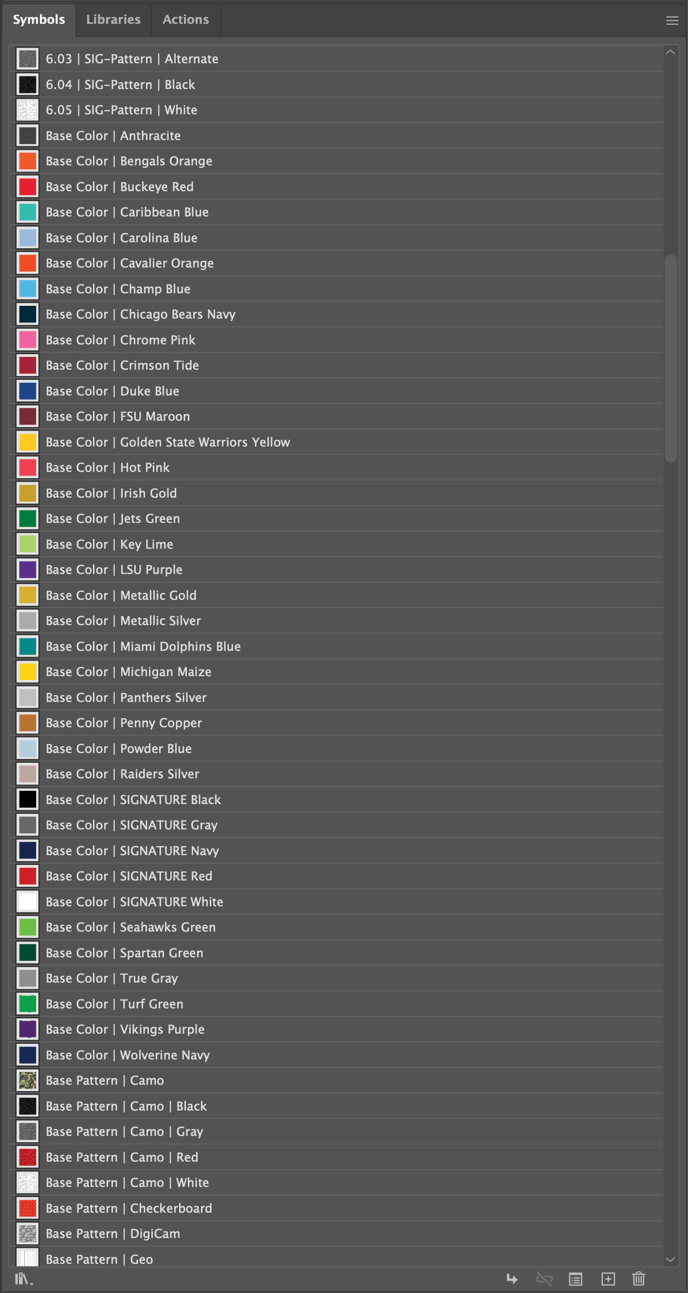Select the Symbols tab
688x1293 pixels.
[39, 19]
